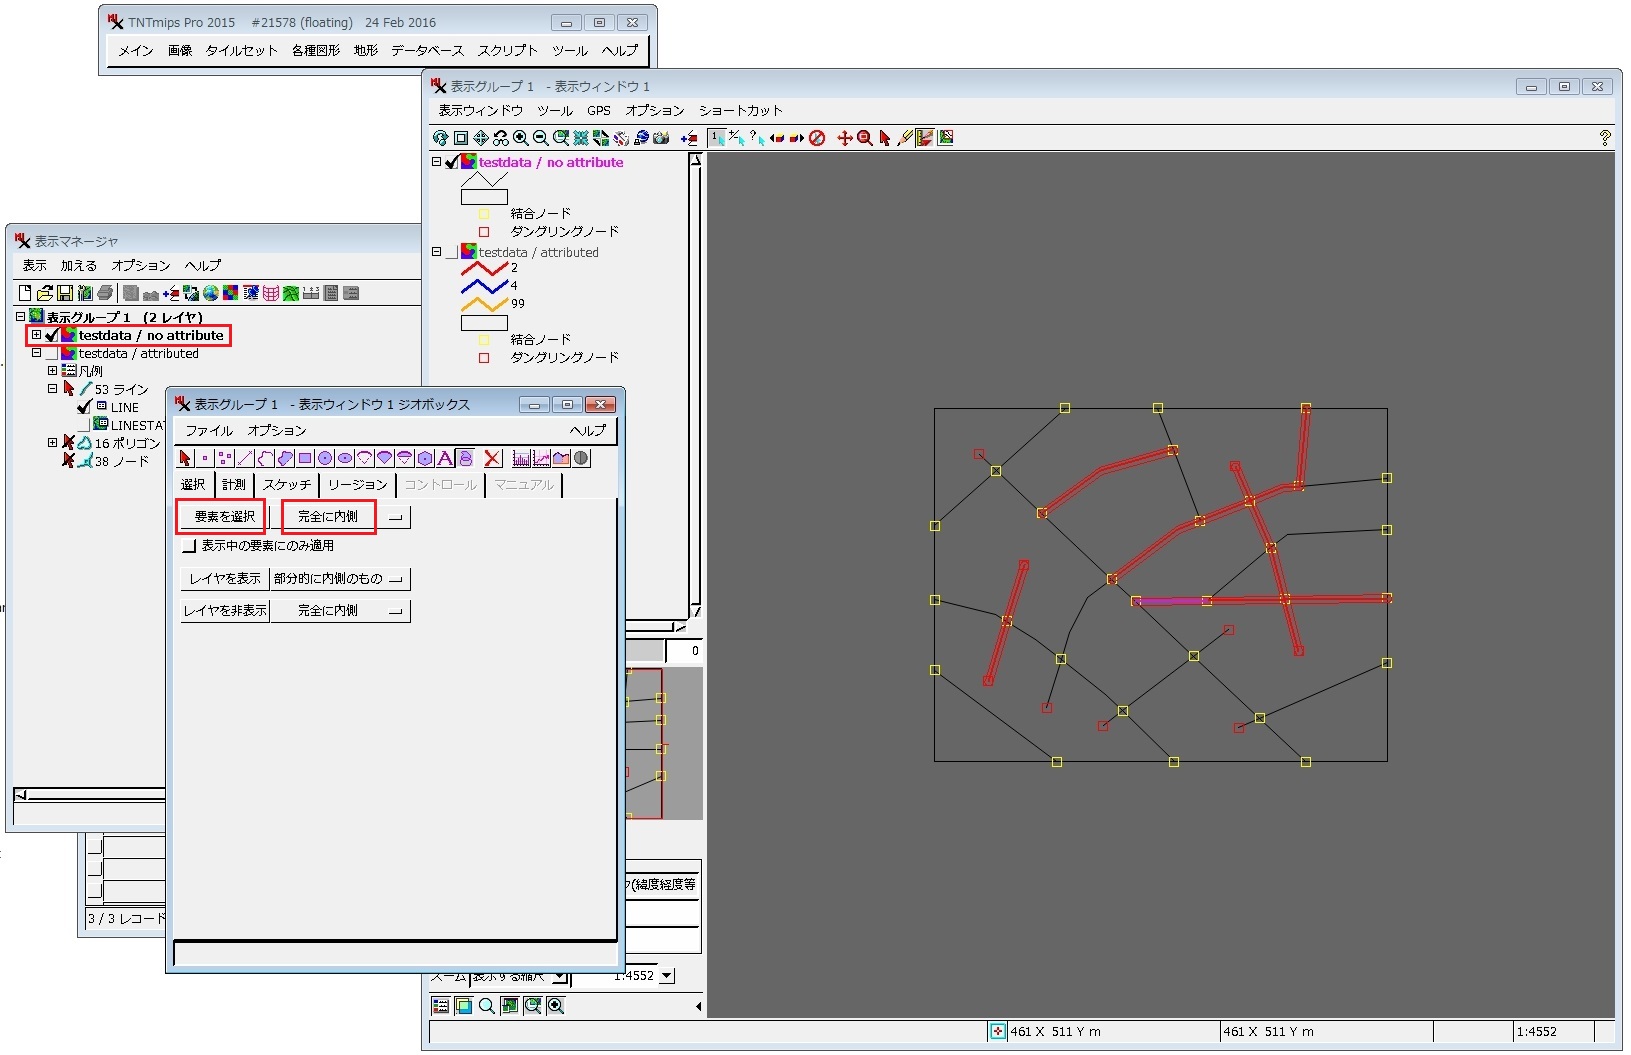This screenshot has width=1631, height=1055.
Task: Click the save floppy icon in Display Manager
Action: (x=65, y=293)
